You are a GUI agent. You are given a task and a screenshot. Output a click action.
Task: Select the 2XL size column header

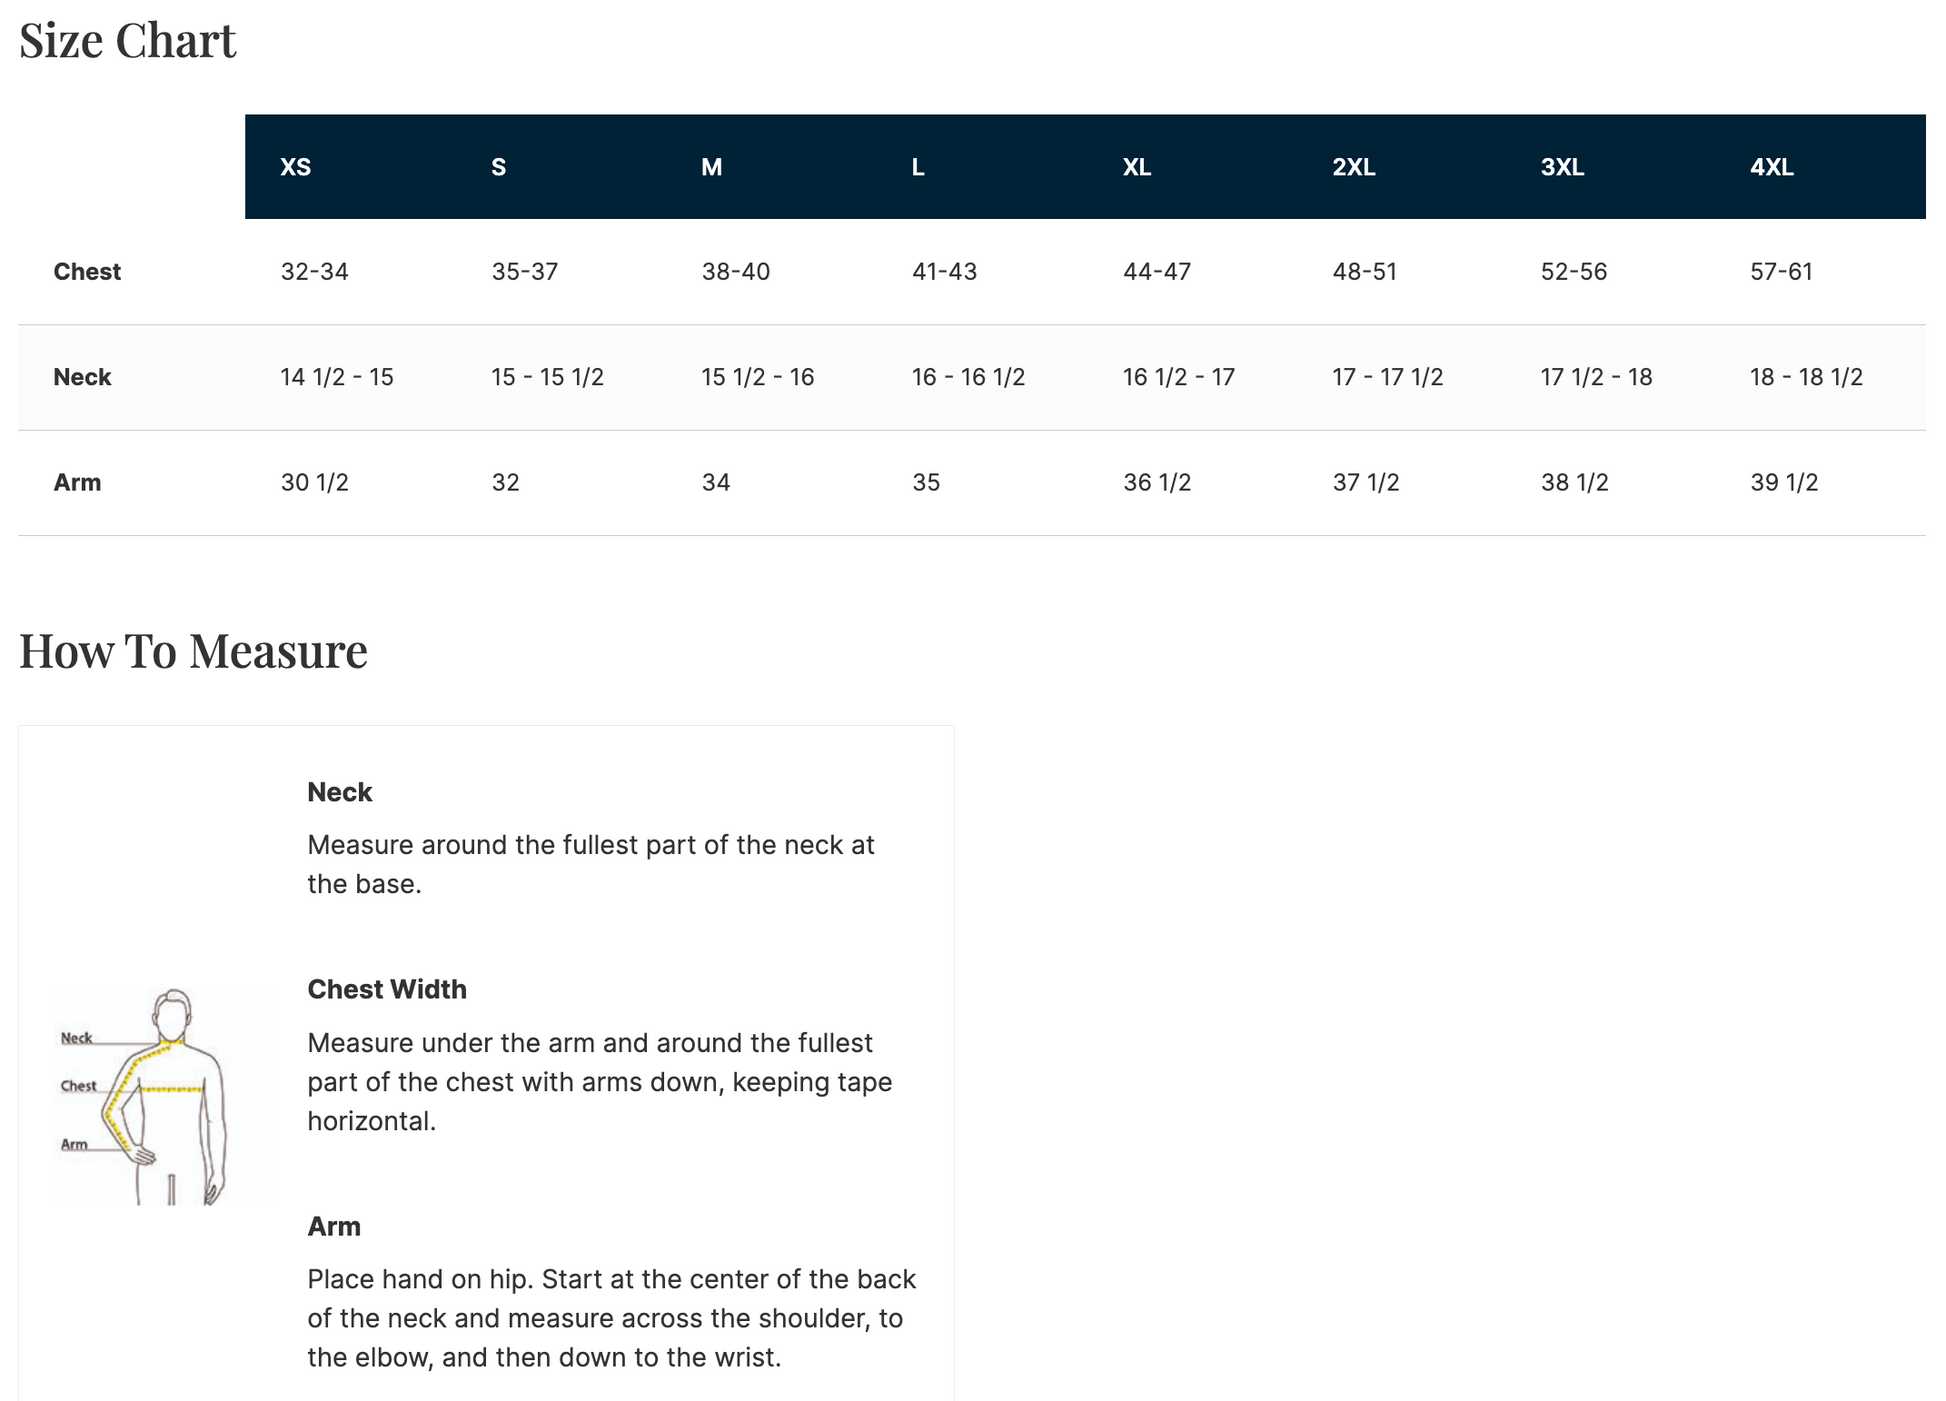[x=1353, y=167]
